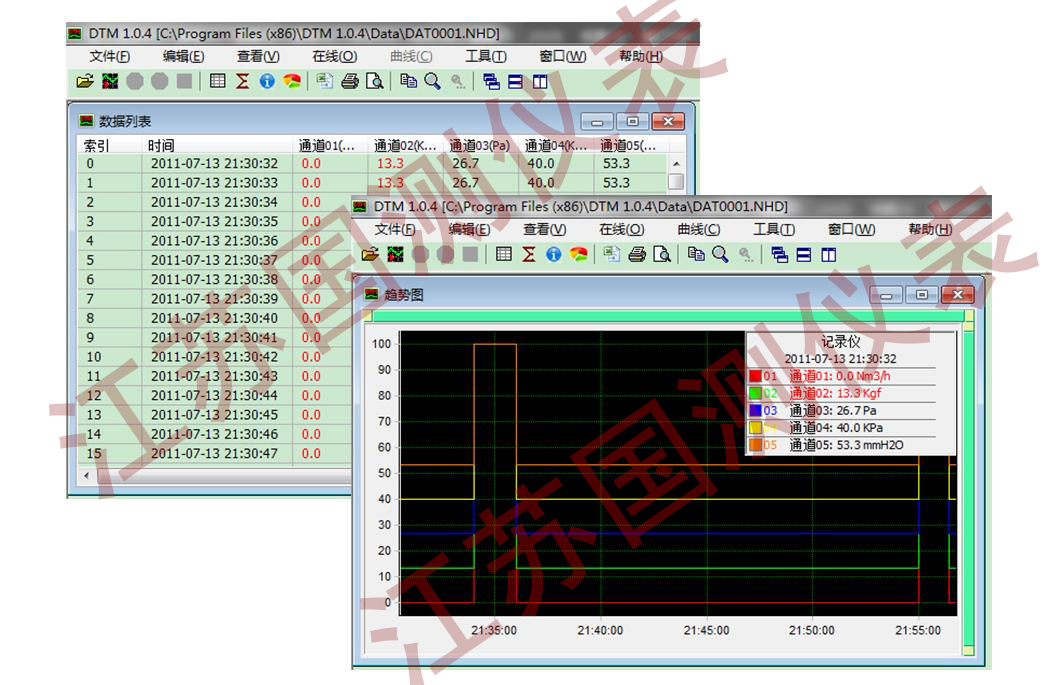Click the 13.3 value in row 0
This screenshot has width=1046, height=685.
pyautogui.click(x=390, y=163)
